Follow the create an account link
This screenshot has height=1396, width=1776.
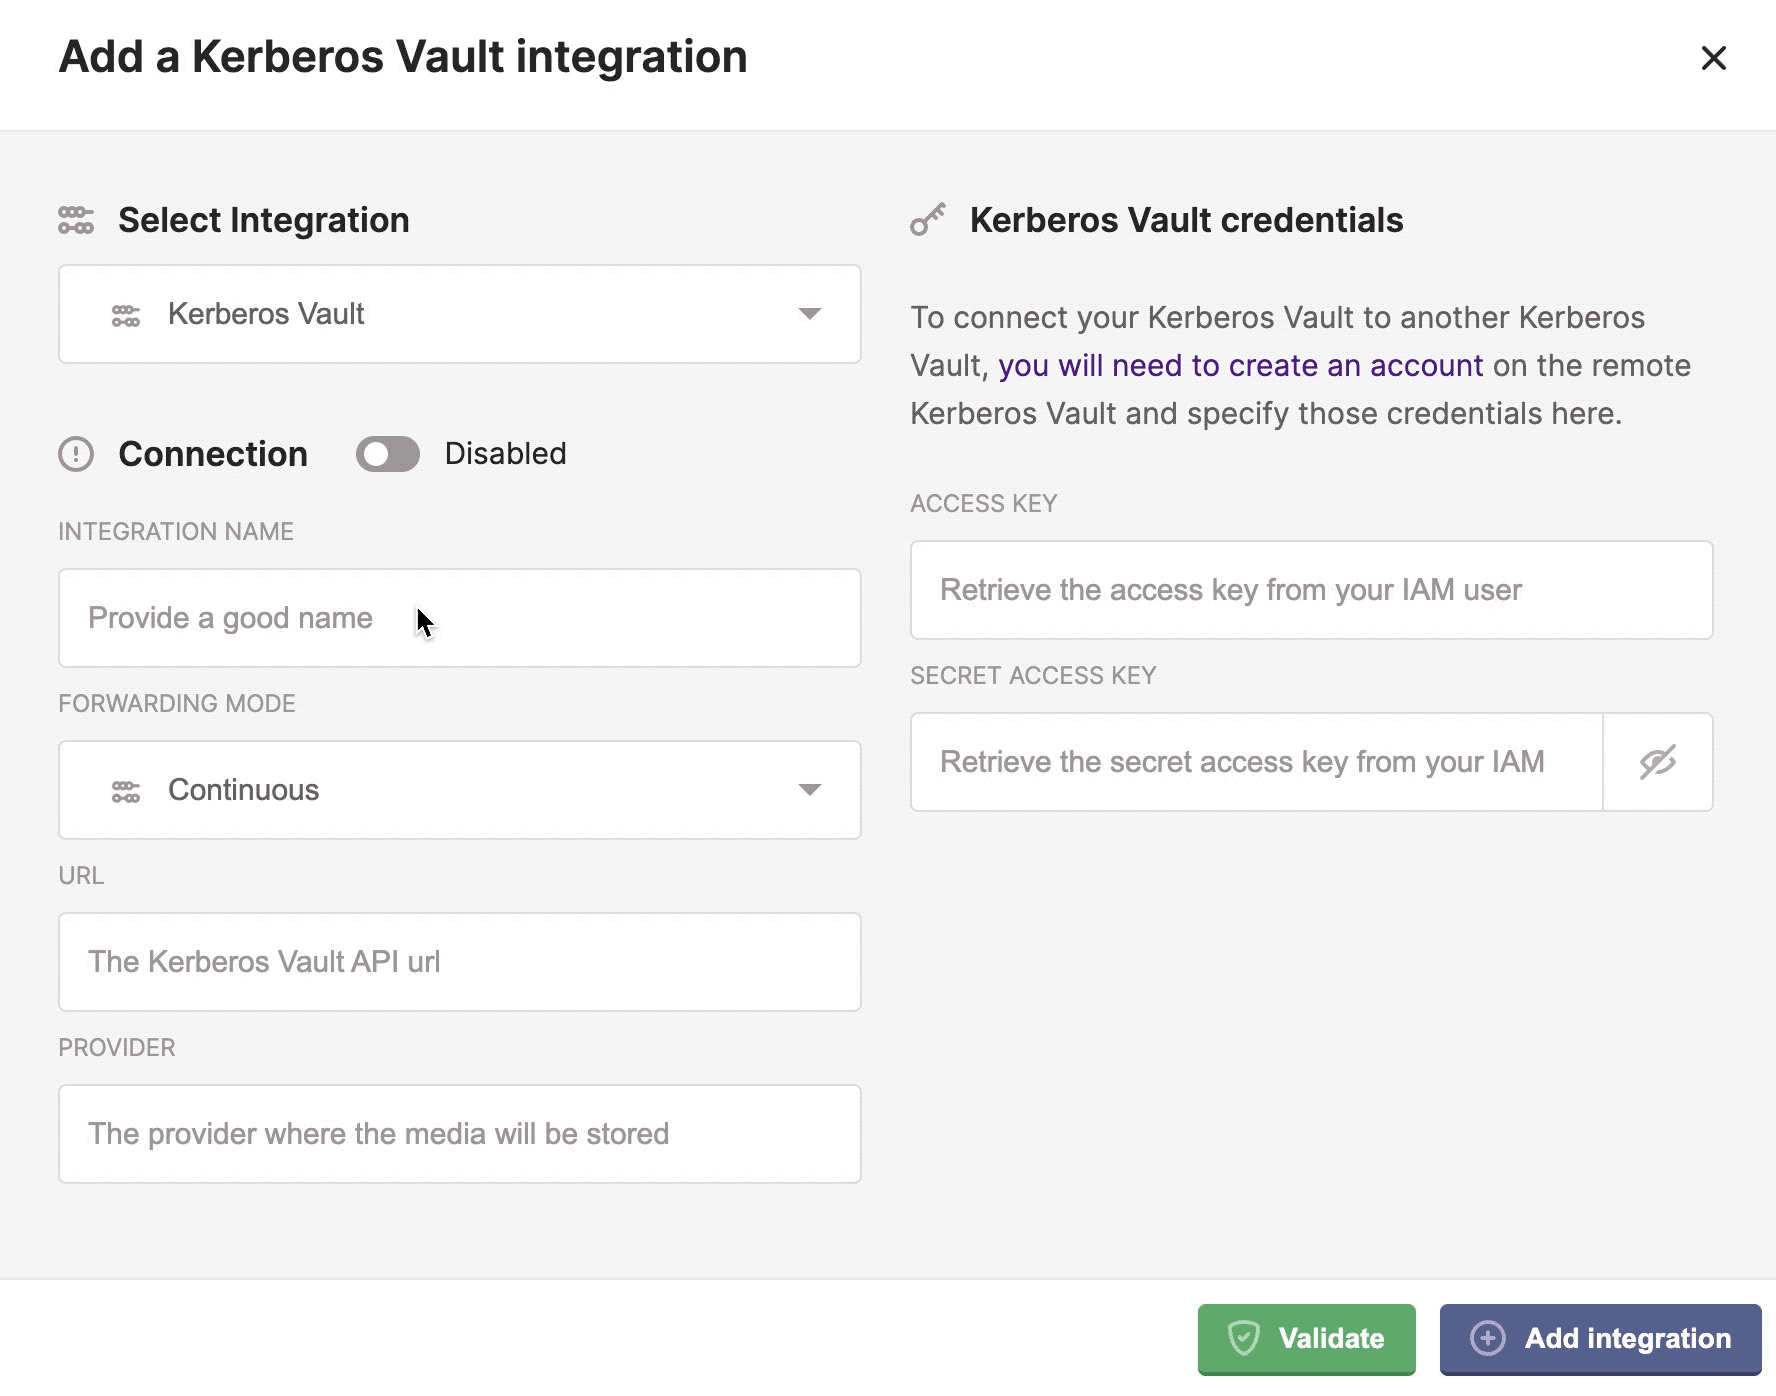pyautogui.click(x=1240, y=366)
